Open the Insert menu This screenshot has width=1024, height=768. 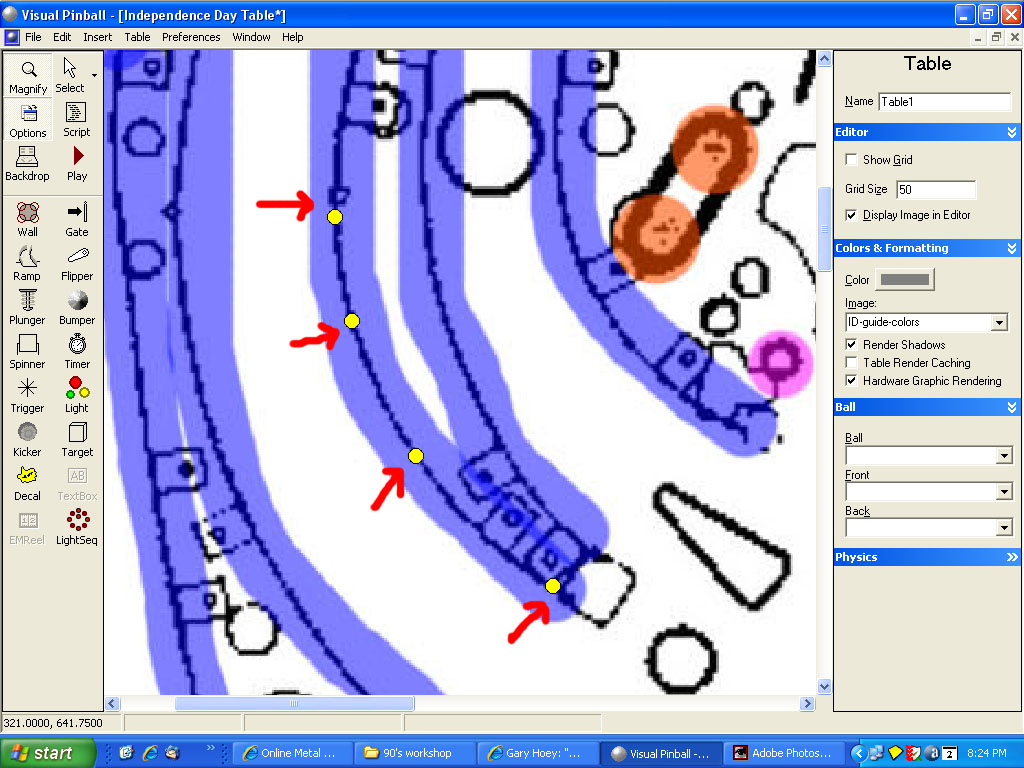[x=97, y=37]
